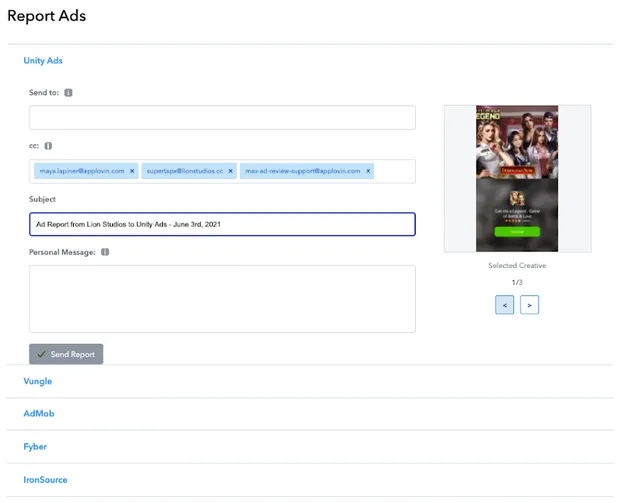This screenshot has width=620, height=503.
Task: Click the info icon next to cc
Action: click(x=48, y=146)
